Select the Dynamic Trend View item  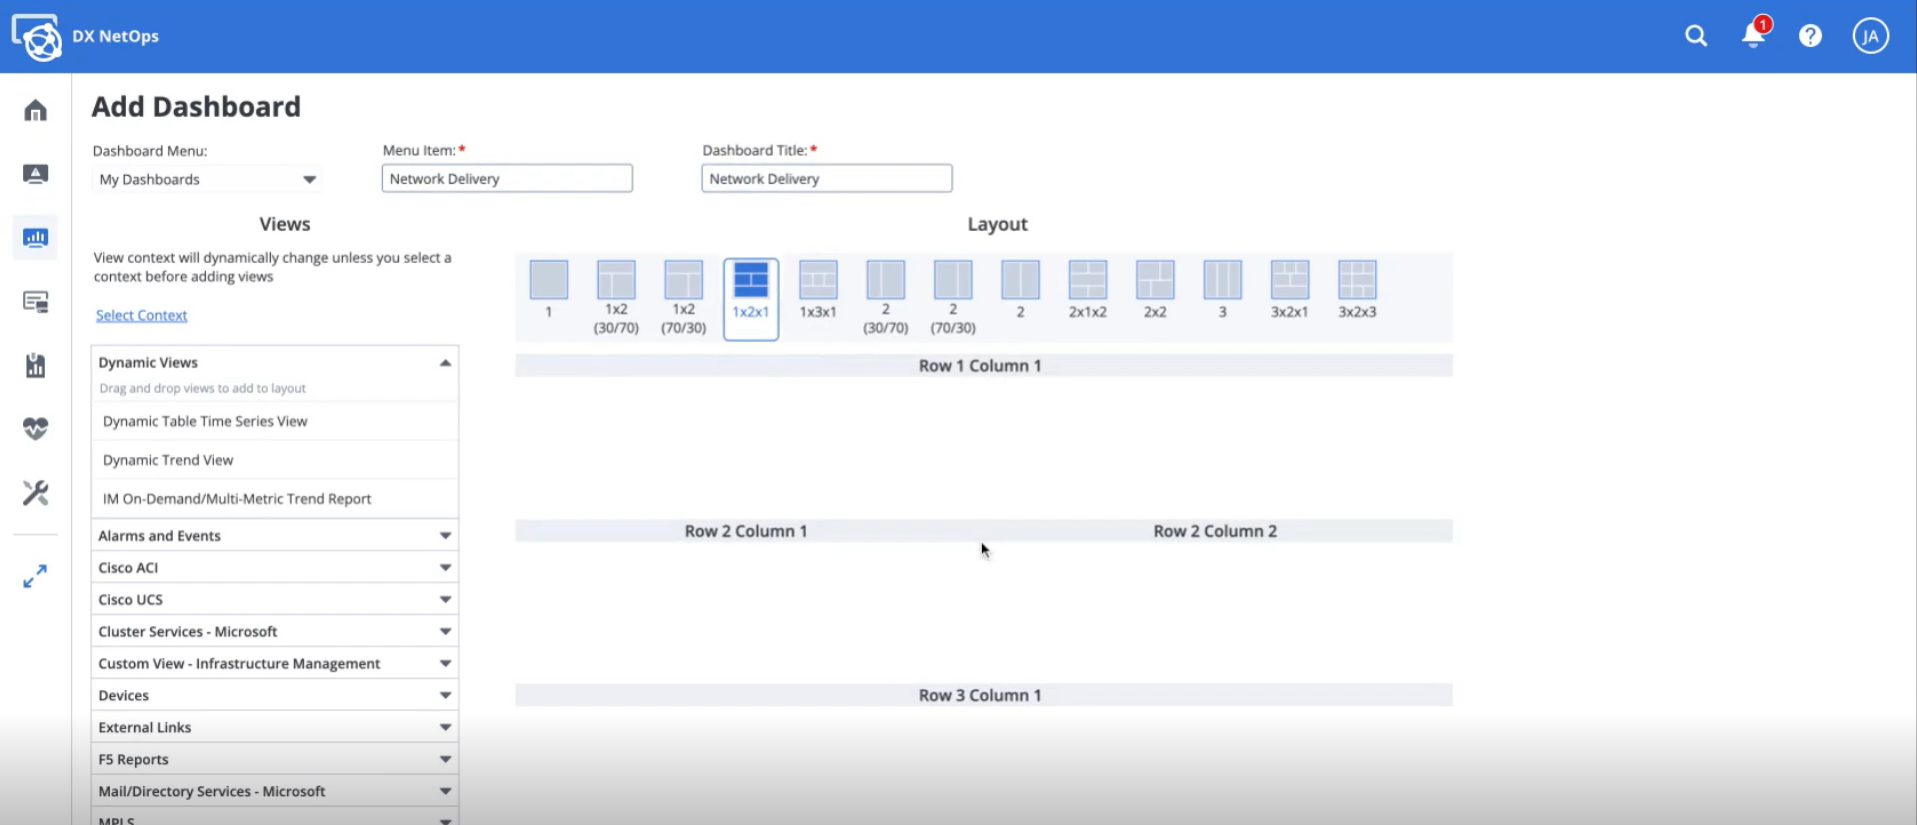coord(168,460)
